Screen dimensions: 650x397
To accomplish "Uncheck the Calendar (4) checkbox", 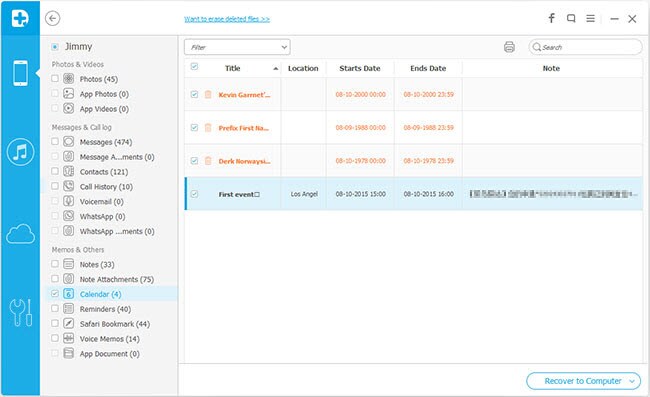I will click(55, 293).
